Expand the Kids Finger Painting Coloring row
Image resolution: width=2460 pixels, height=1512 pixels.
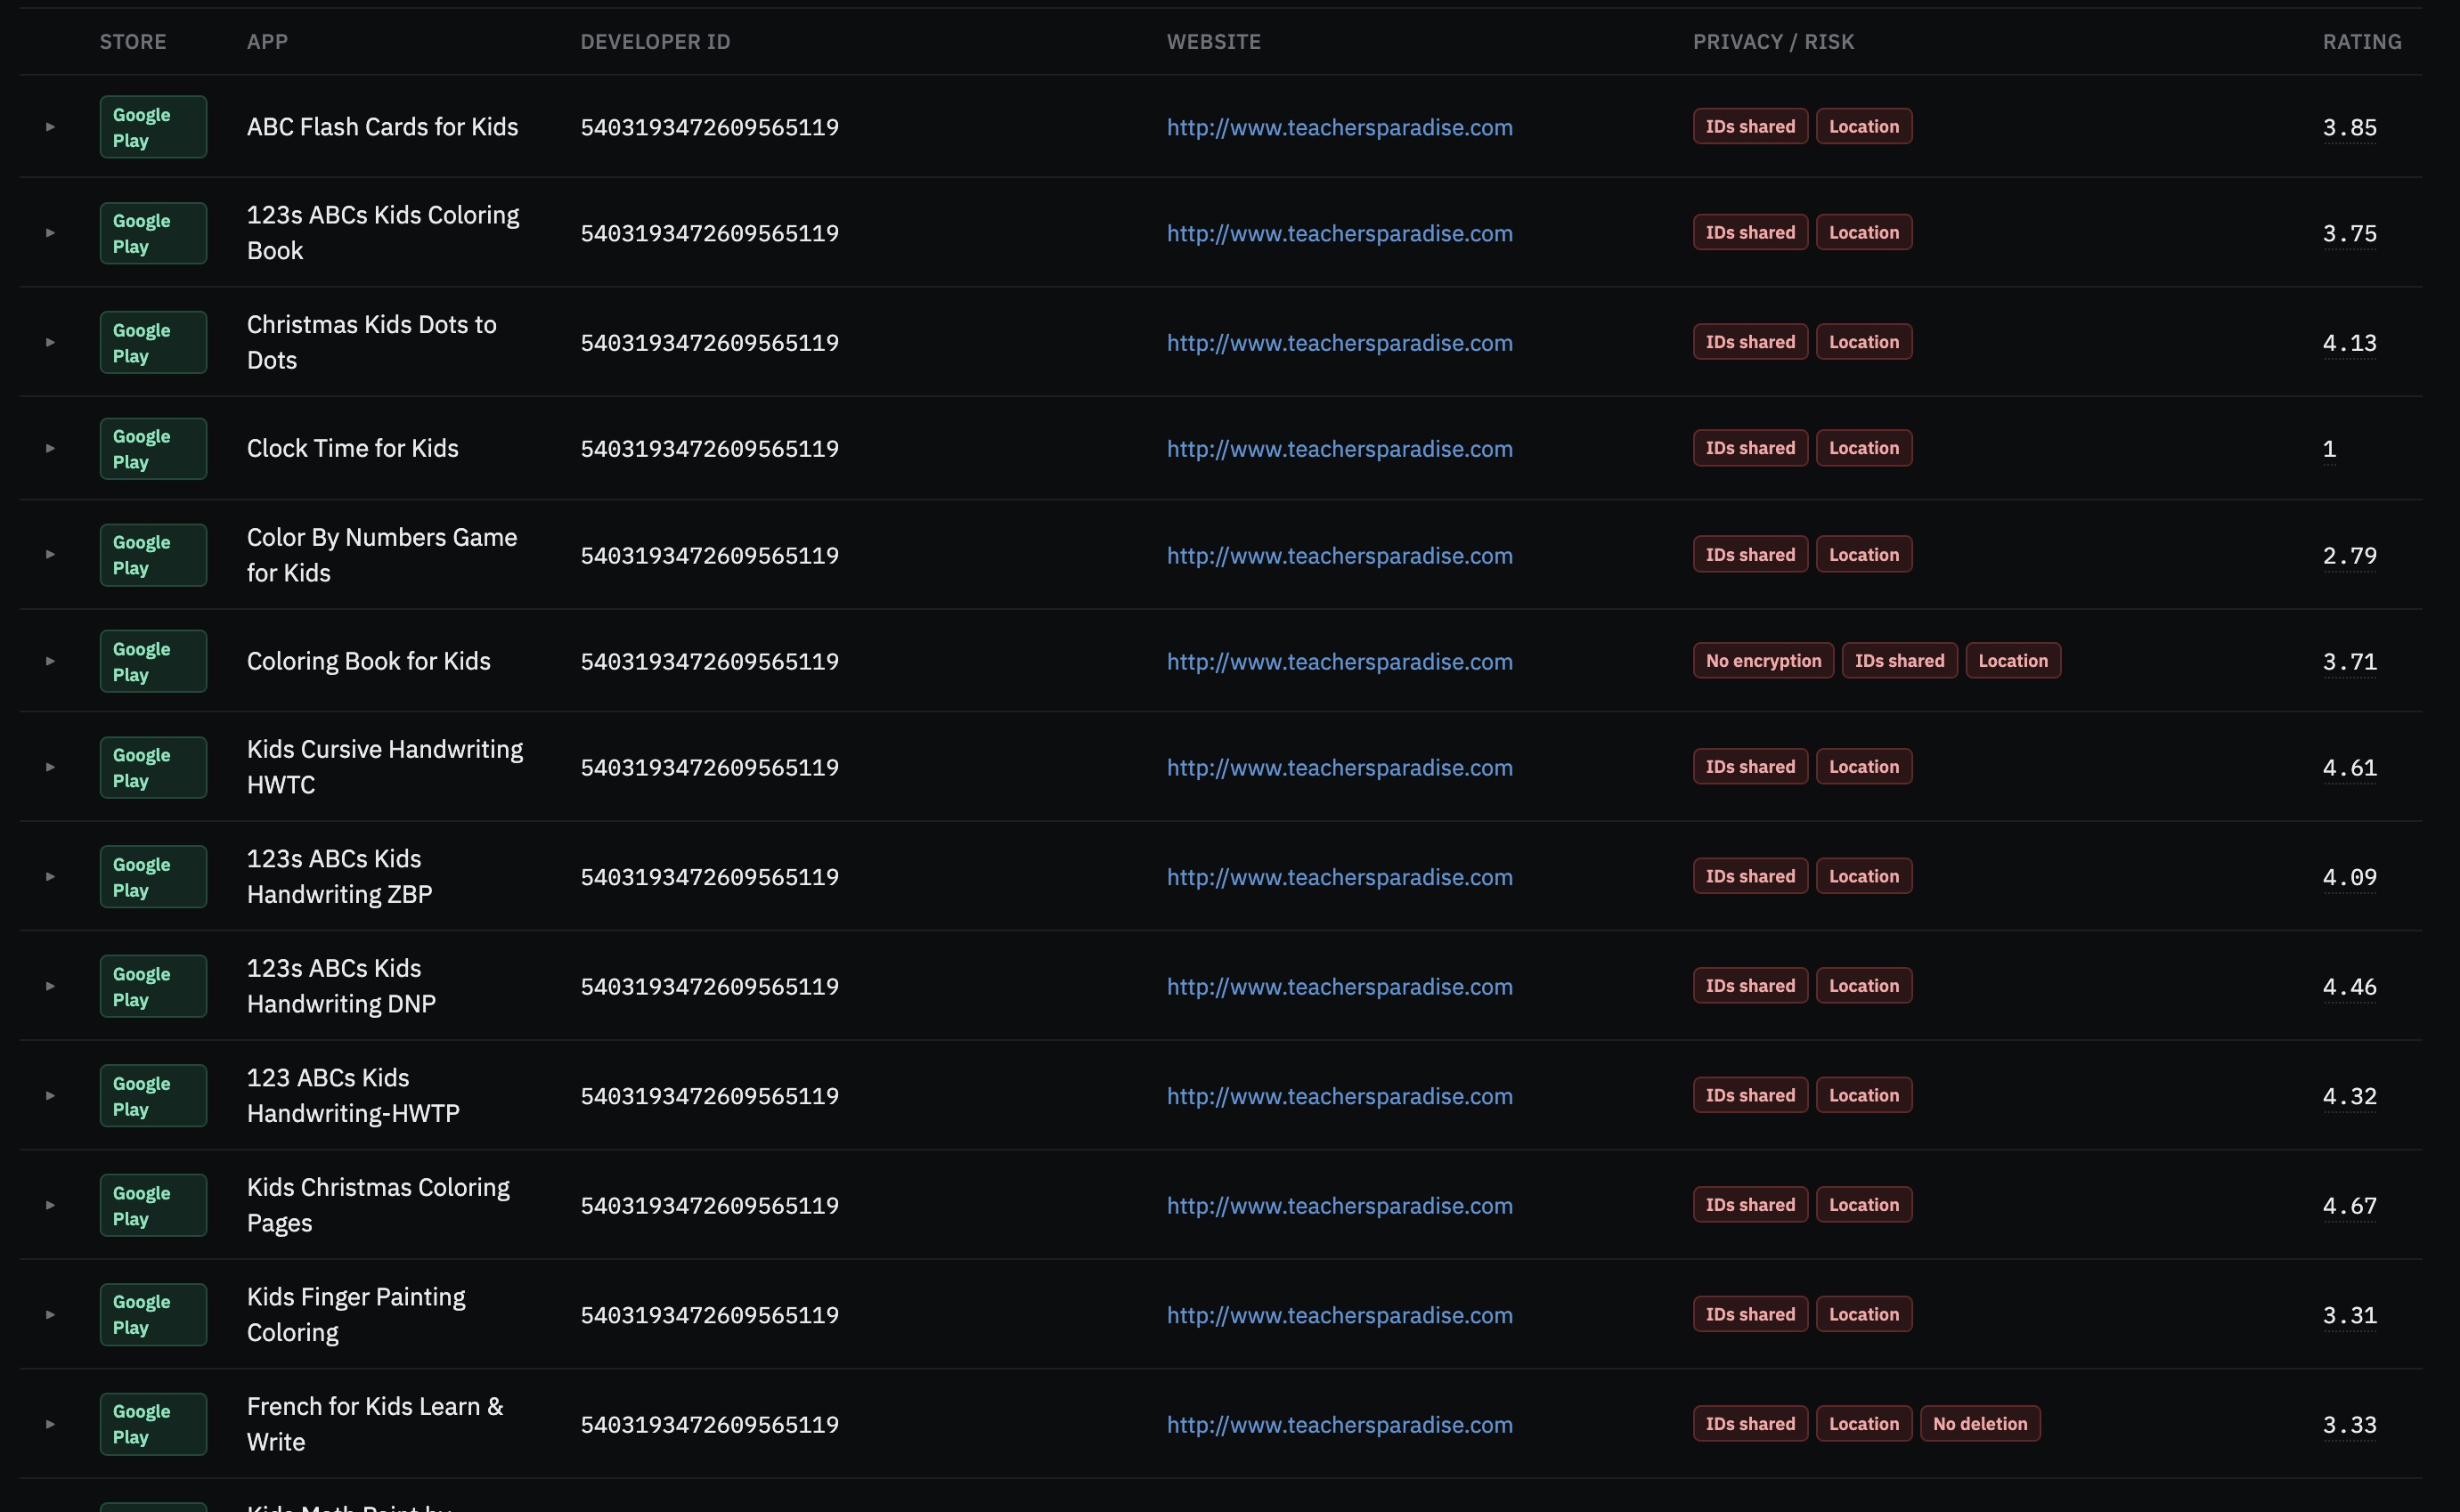(50, 1315)
